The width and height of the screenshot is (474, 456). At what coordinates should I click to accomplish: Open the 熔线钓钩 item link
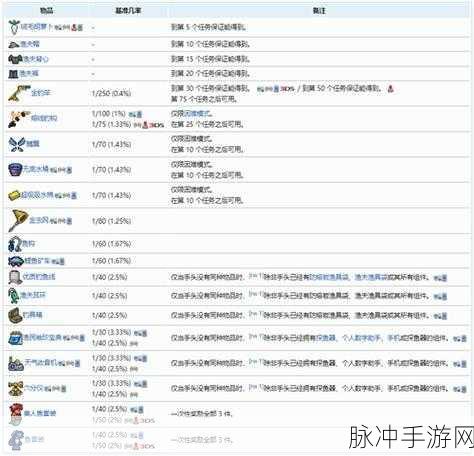pyautogui.click(x=44, y=118)
